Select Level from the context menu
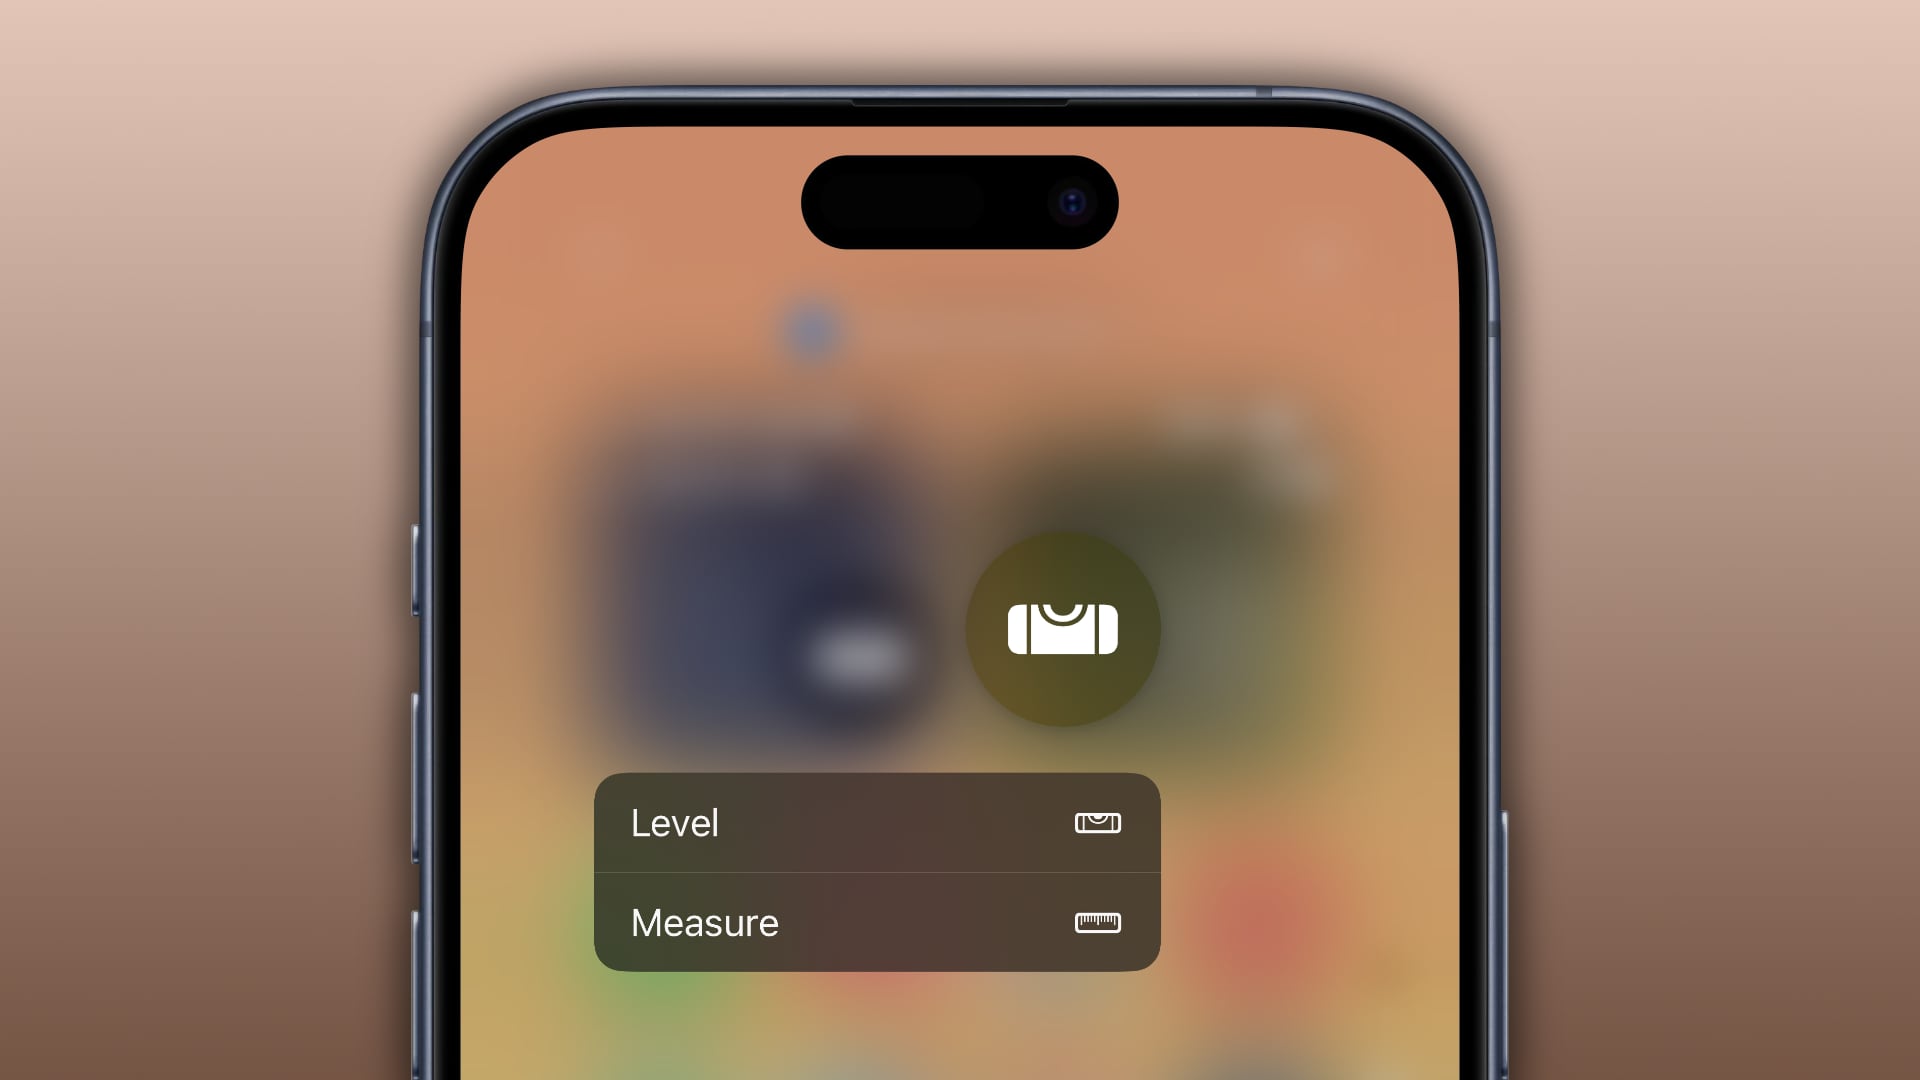Image resolution: width=1920 pixels, height=1080 pixels. point(874,822)
